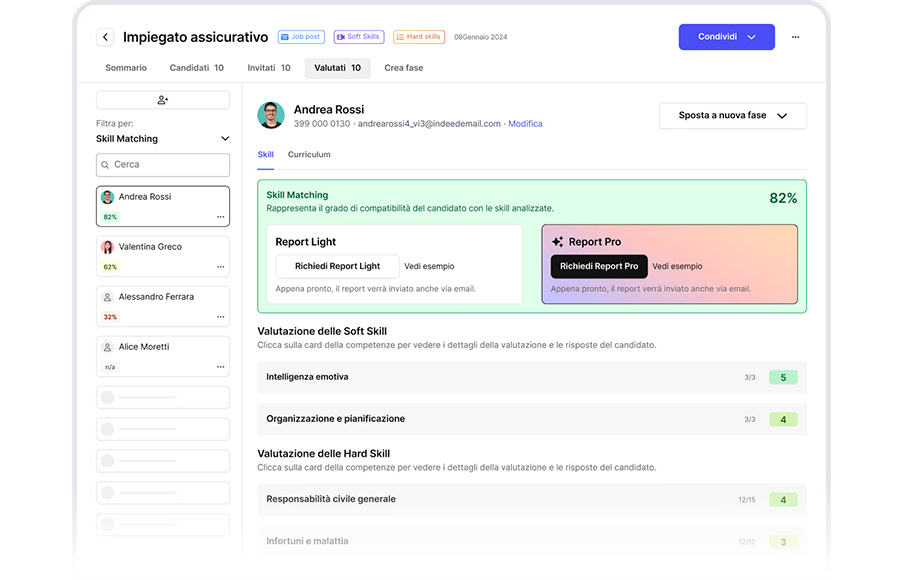Select the Skill sub-tab

coord(265,155)
